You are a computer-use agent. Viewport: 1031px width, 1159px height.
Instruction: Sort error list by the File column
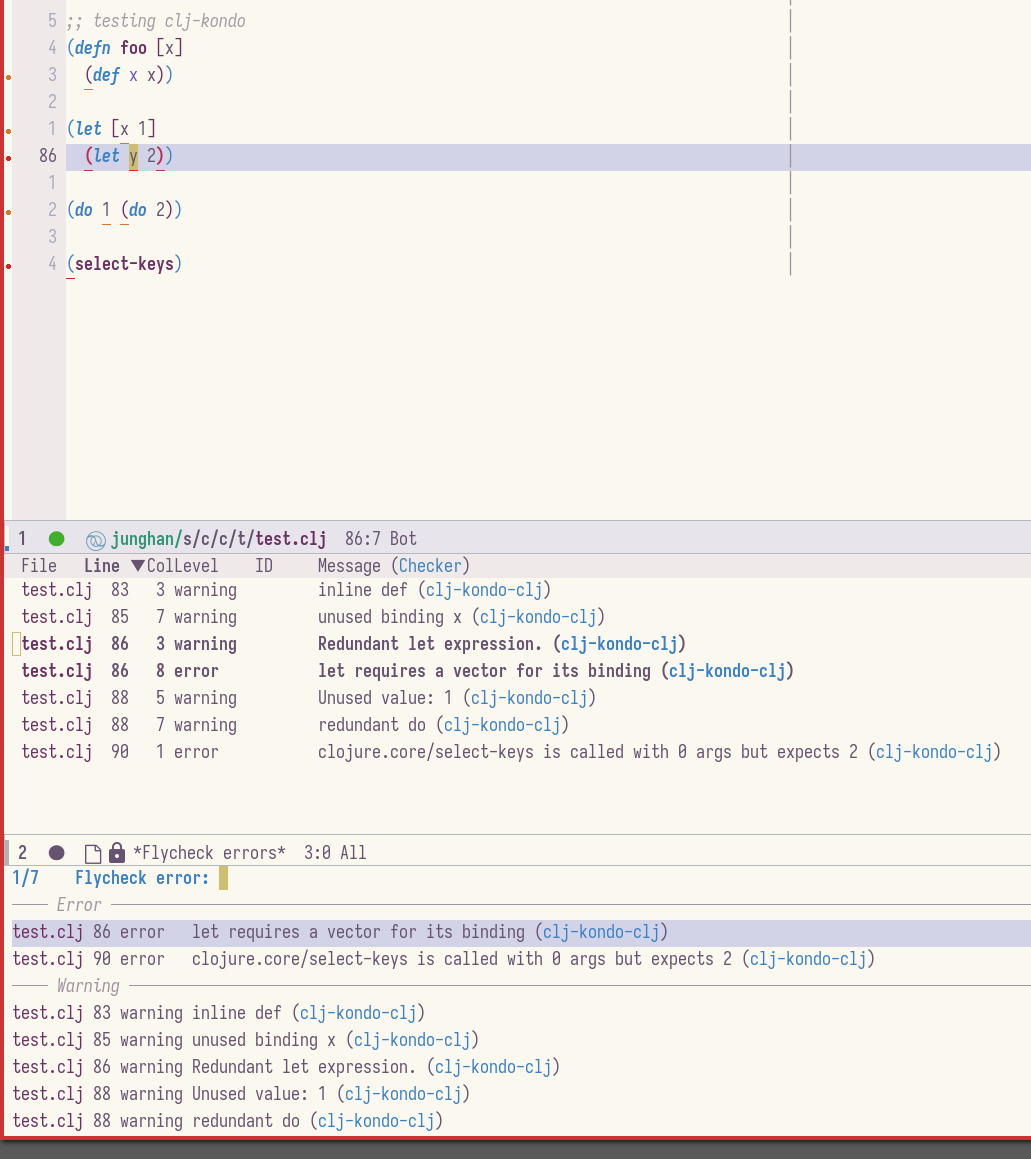[x=39, y=566]
